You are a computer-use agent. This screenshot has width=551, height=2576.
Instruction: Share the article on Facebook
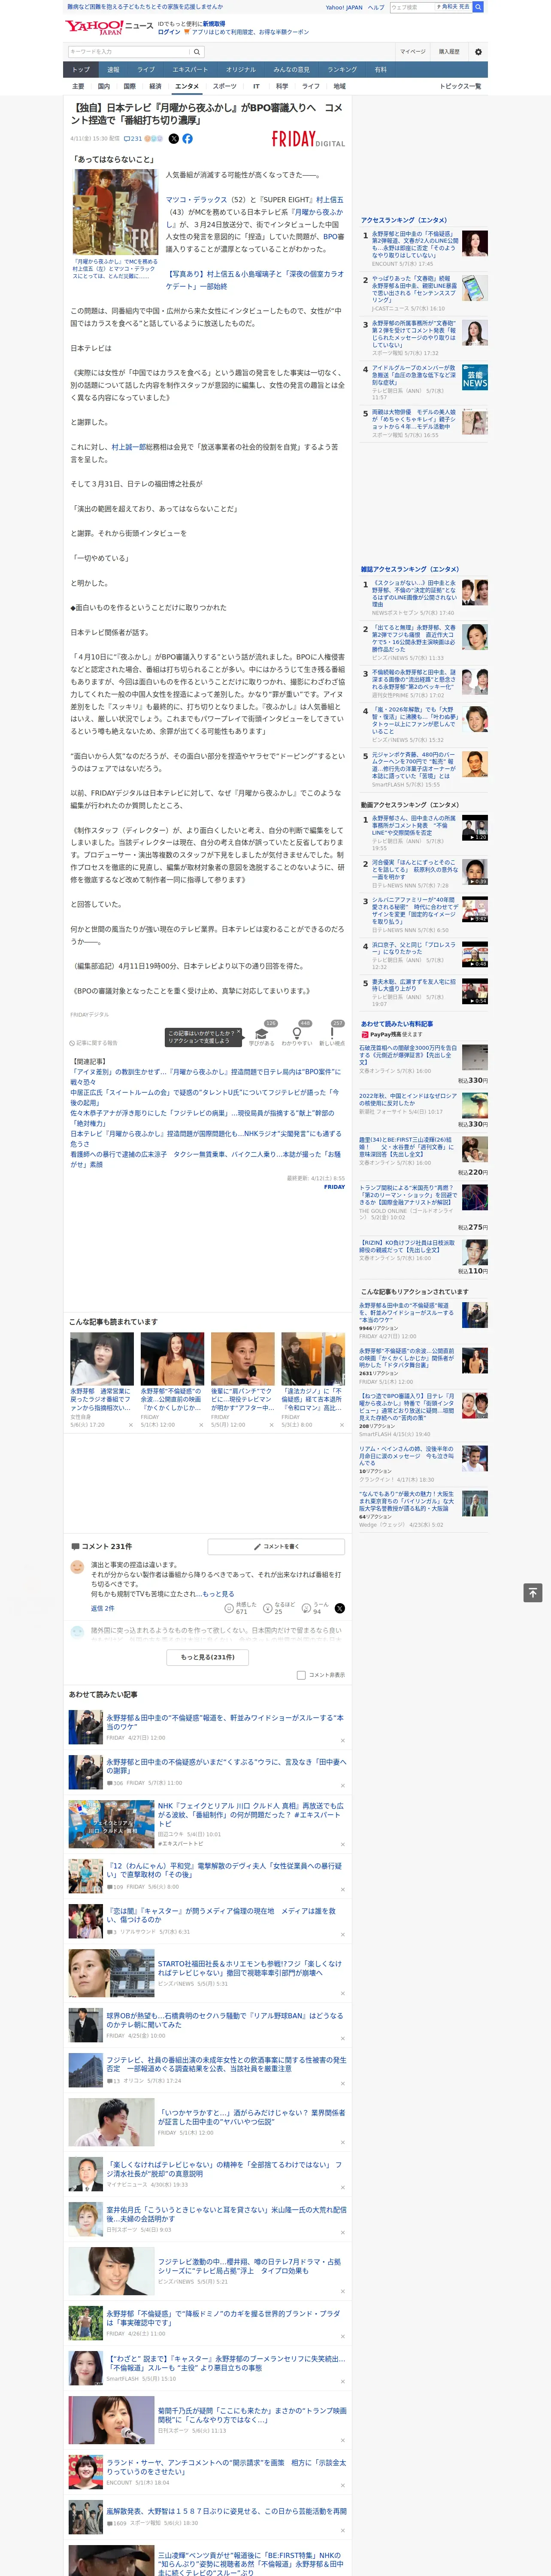187,139
